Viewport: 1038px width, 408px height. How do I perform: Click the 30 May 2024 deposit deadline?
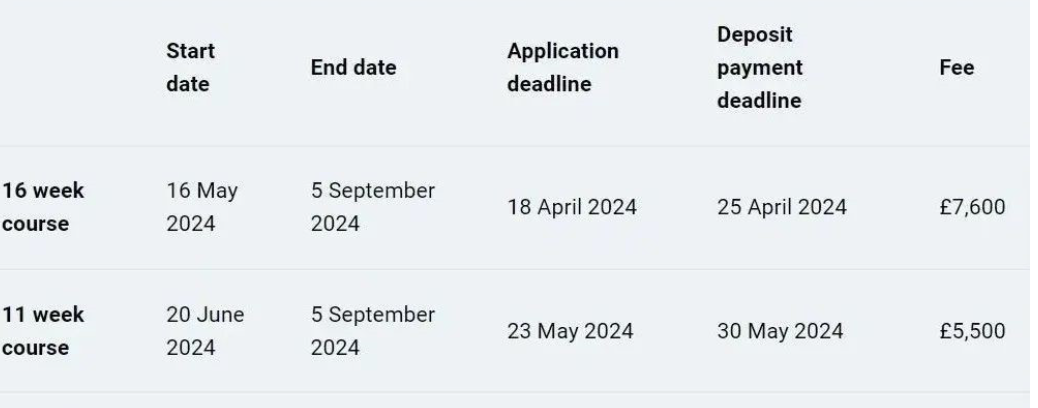pos(779,331)
